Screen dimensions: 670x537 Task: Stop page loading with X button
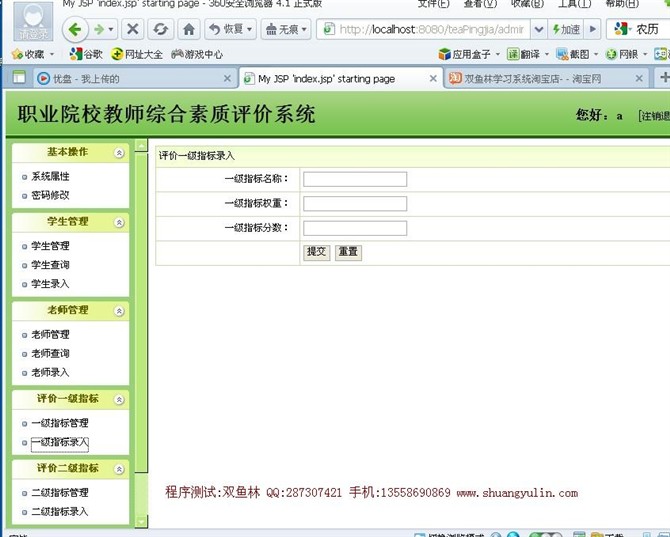pyautogui.click(x=133, y=29)
